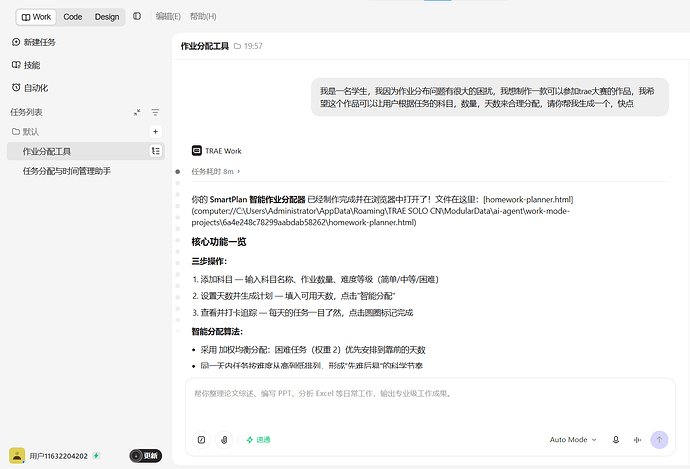Click the slash command icon
Viewport: 690px width, 469px height.
point(202,440)
